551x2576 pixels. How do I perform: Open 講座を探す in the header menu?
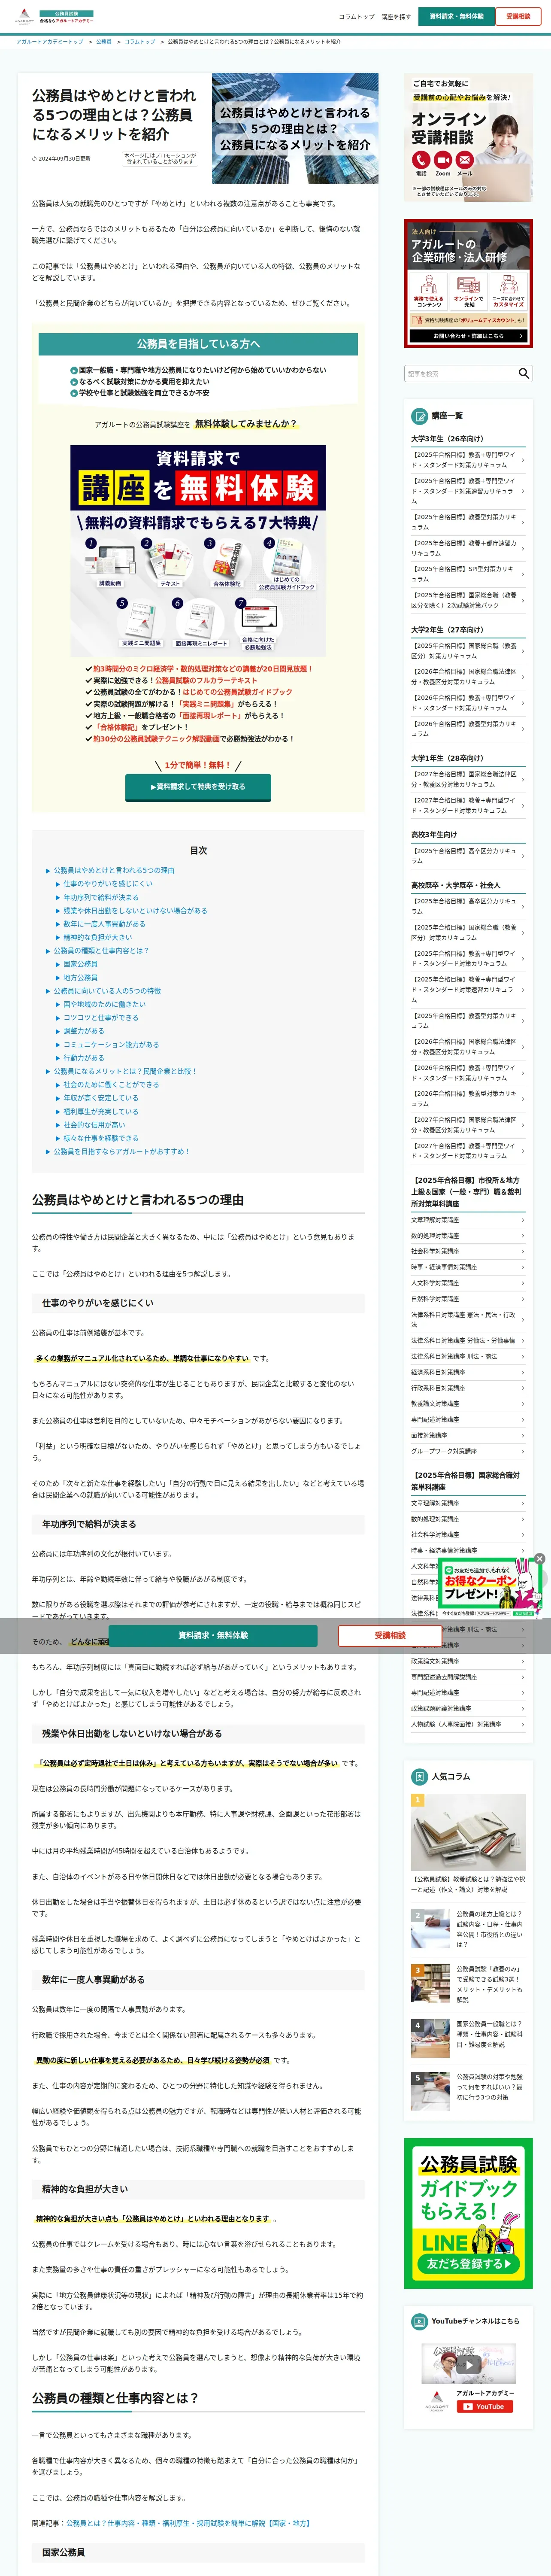point(396,17)
